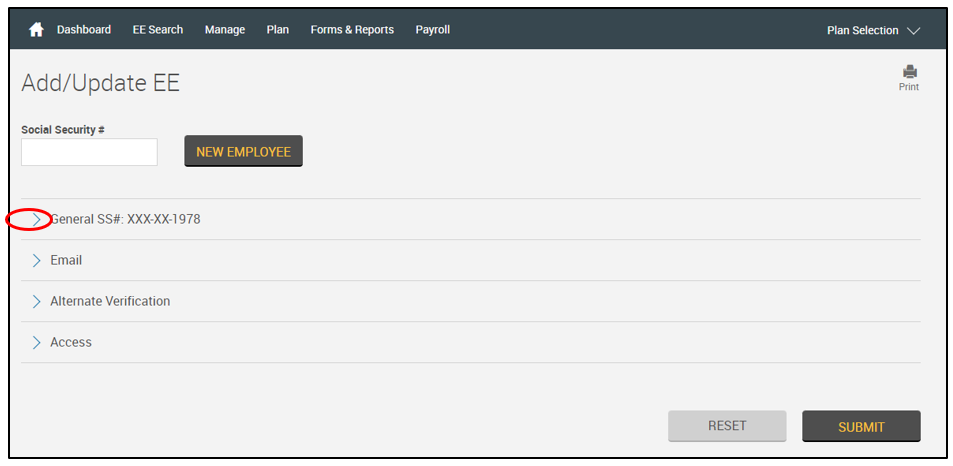Go to EE Search

pos(158,30)
